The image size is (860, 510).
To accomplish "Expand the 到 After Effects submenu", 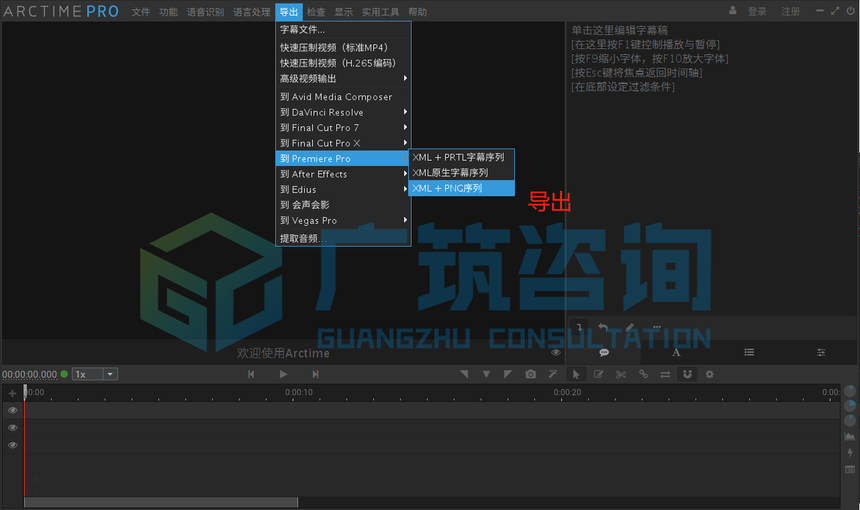I will [343, 174].
